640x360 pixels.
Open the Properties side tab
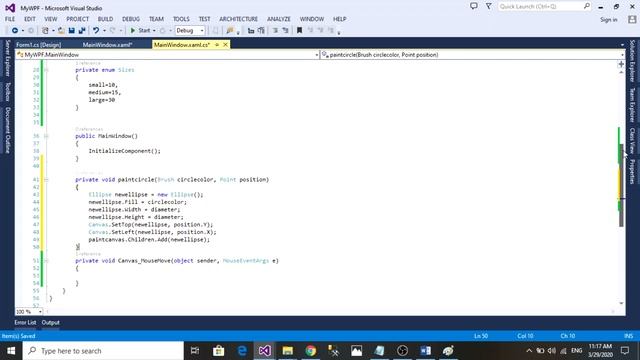632,172
